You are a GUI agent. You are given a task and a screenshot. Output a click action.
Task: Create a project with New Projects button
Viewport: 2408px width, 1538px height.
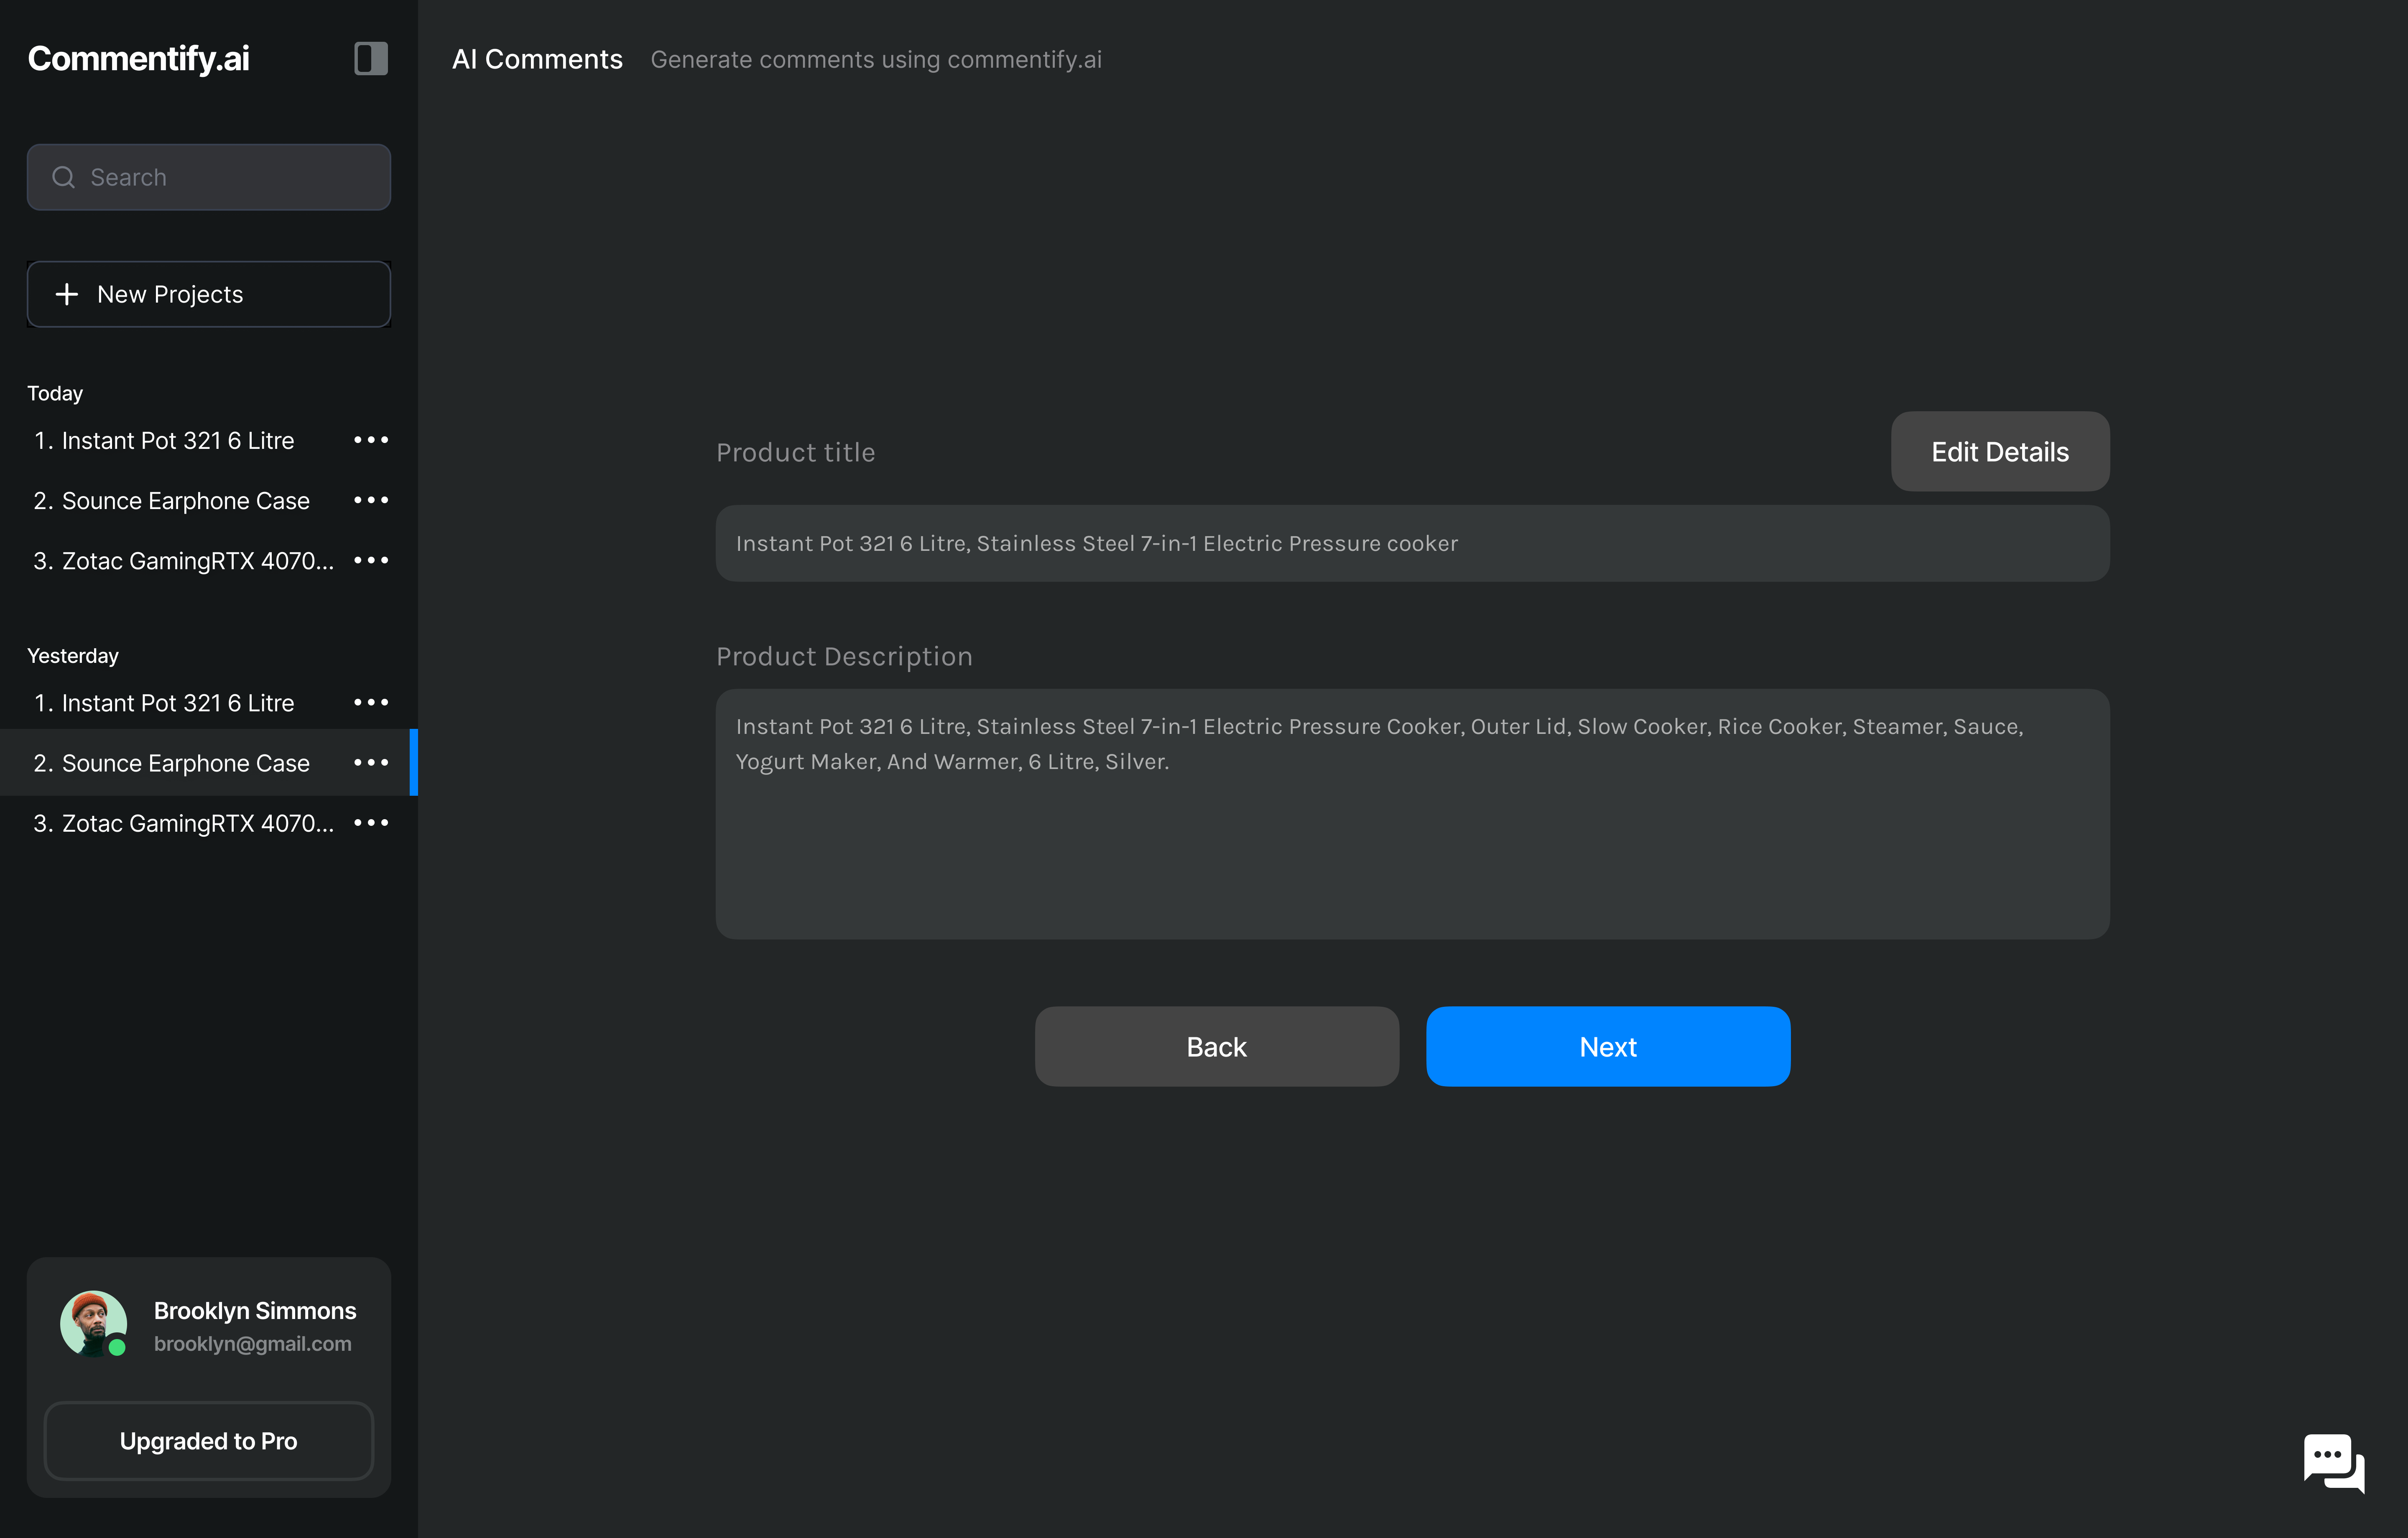209,294
